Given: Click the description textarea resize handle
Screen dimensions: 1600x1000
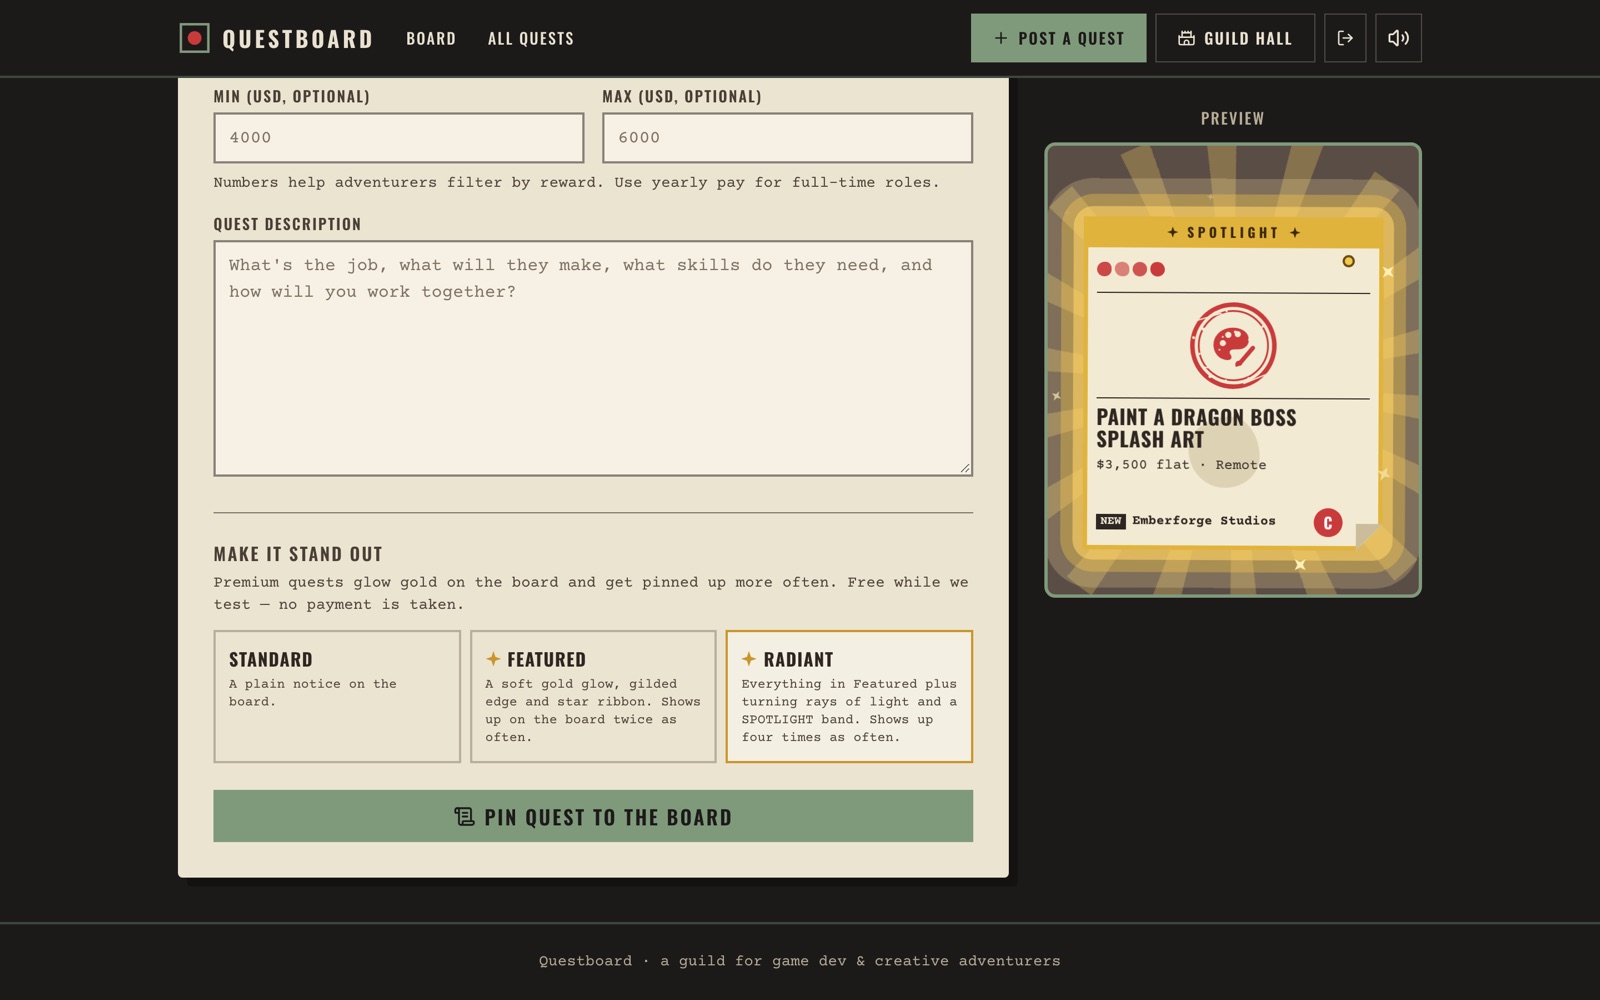Looking at the screenshot, I should [x=965, y=468].
